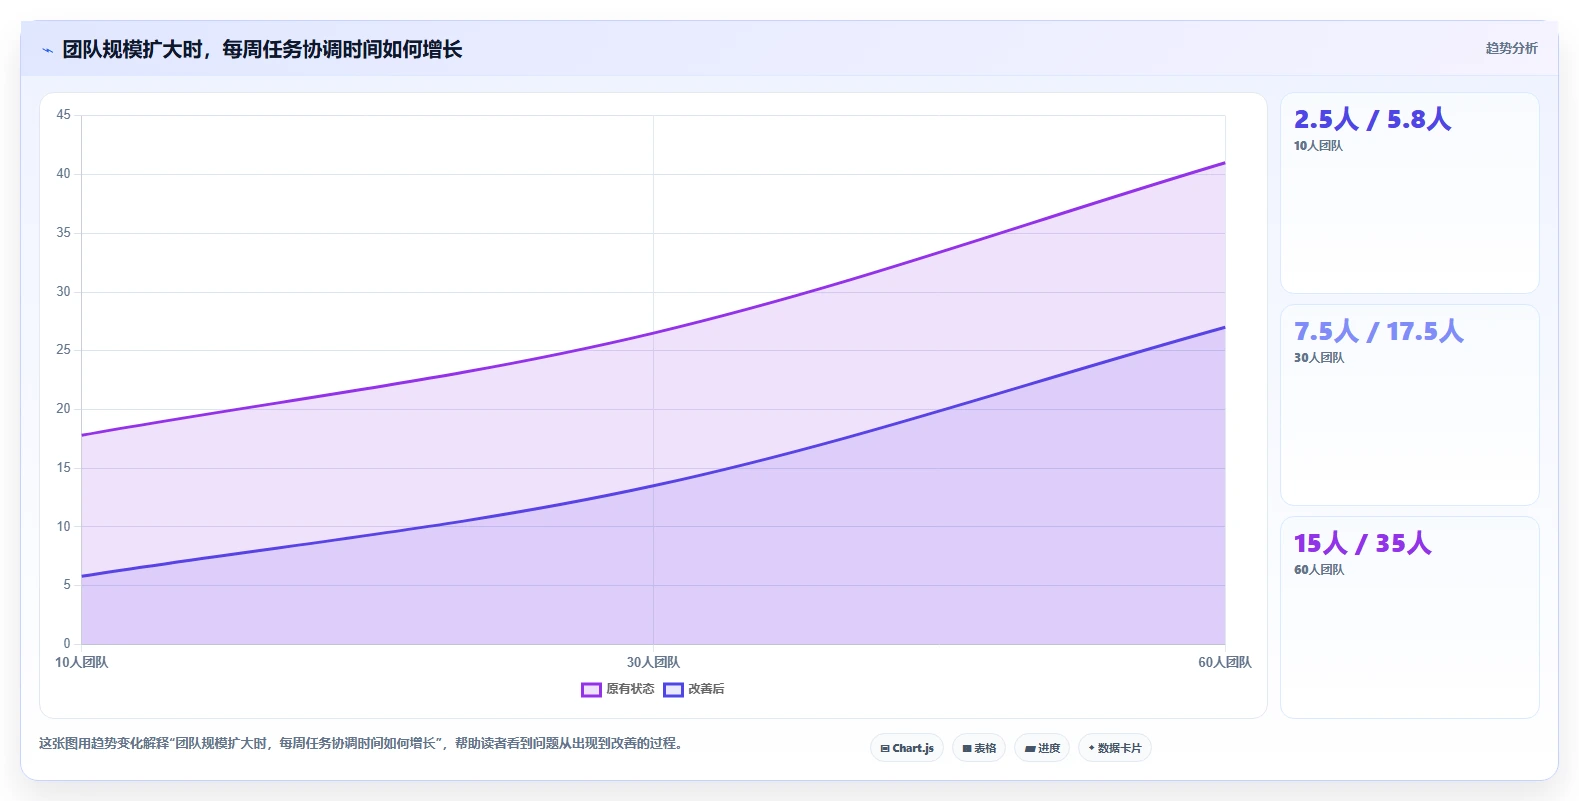Open the 15人 / 35人 data card
This screenshot has width=1579, height=801.
pyautogui.click(x=1410, y=617)
